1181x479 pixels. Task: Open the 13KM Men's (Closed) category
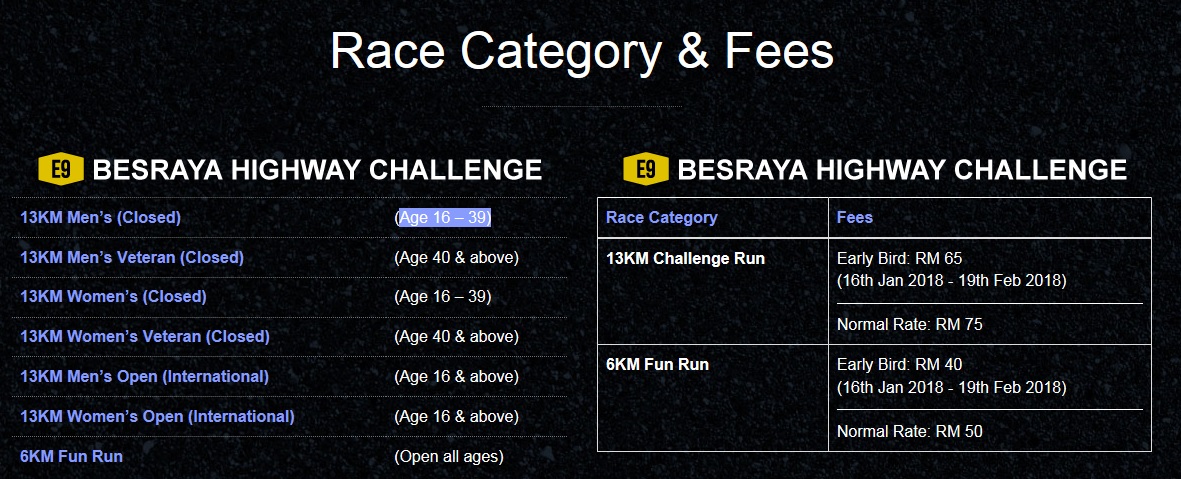tap(100, 218)
